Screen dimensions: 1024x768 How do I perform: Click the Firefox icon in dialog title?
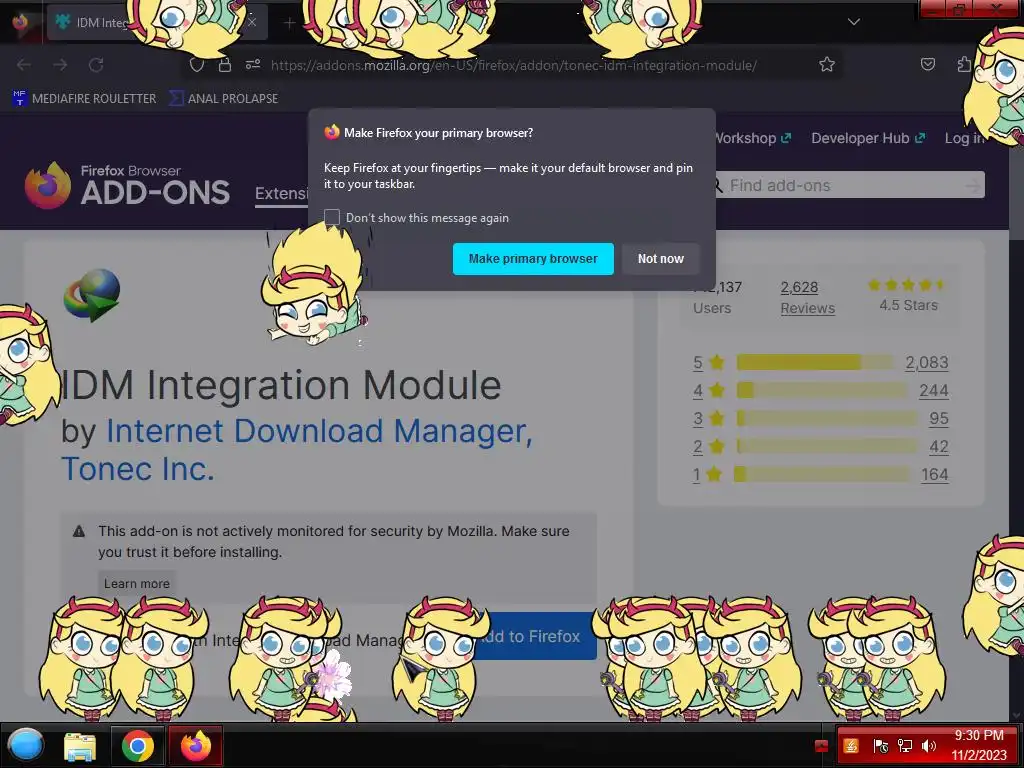(332, 132)
